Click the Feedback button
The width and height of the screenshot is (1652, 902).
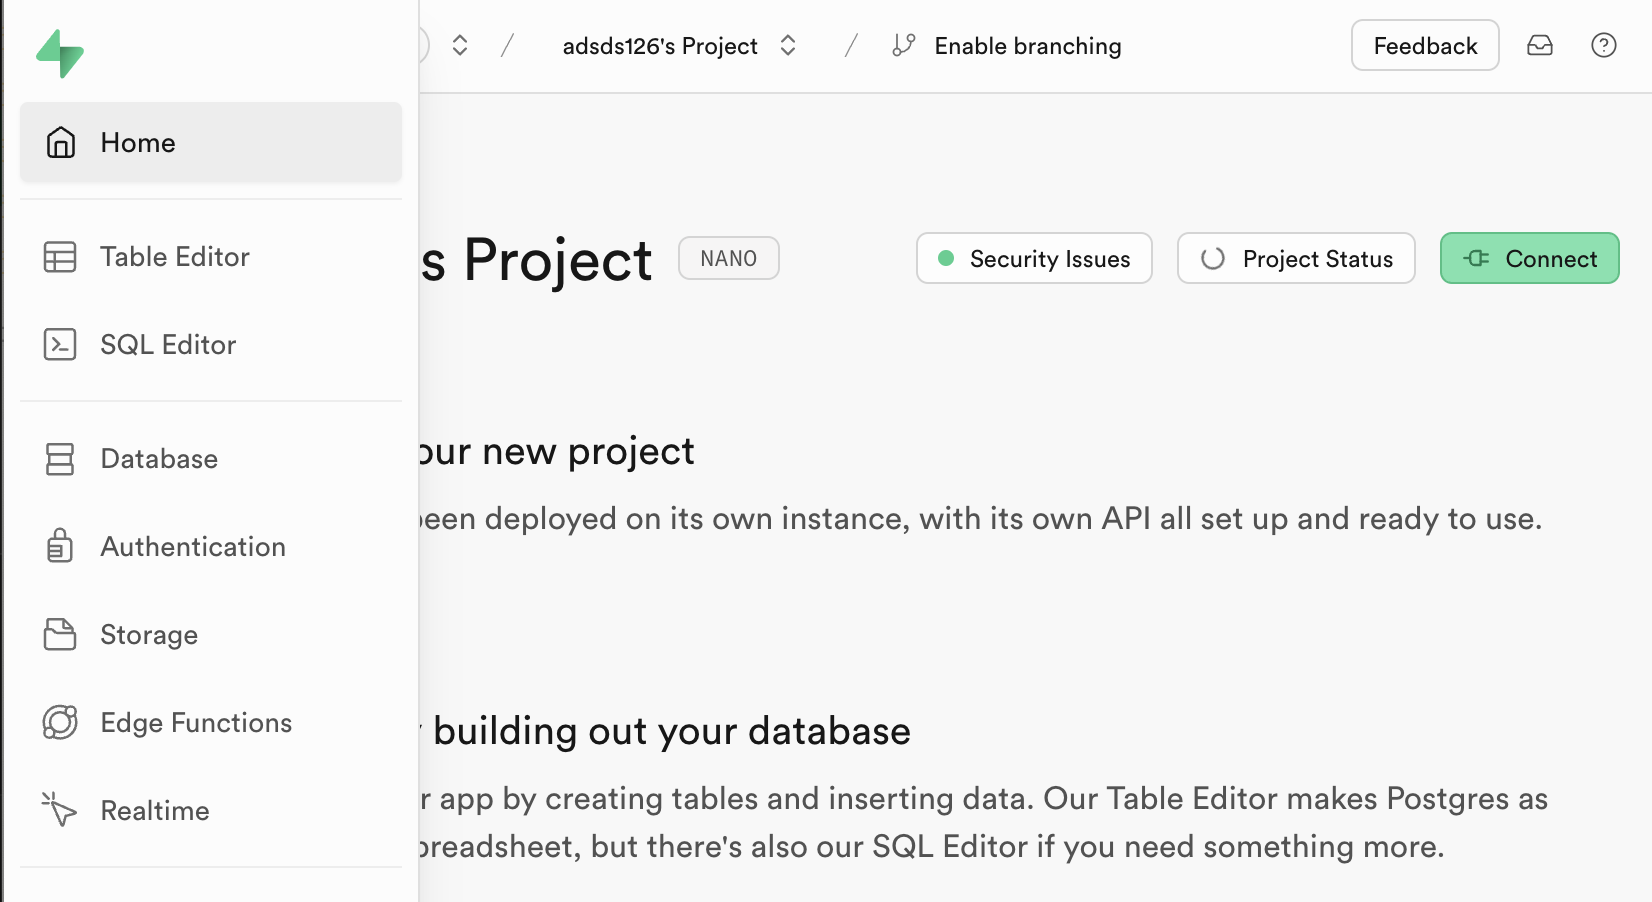1425,45
